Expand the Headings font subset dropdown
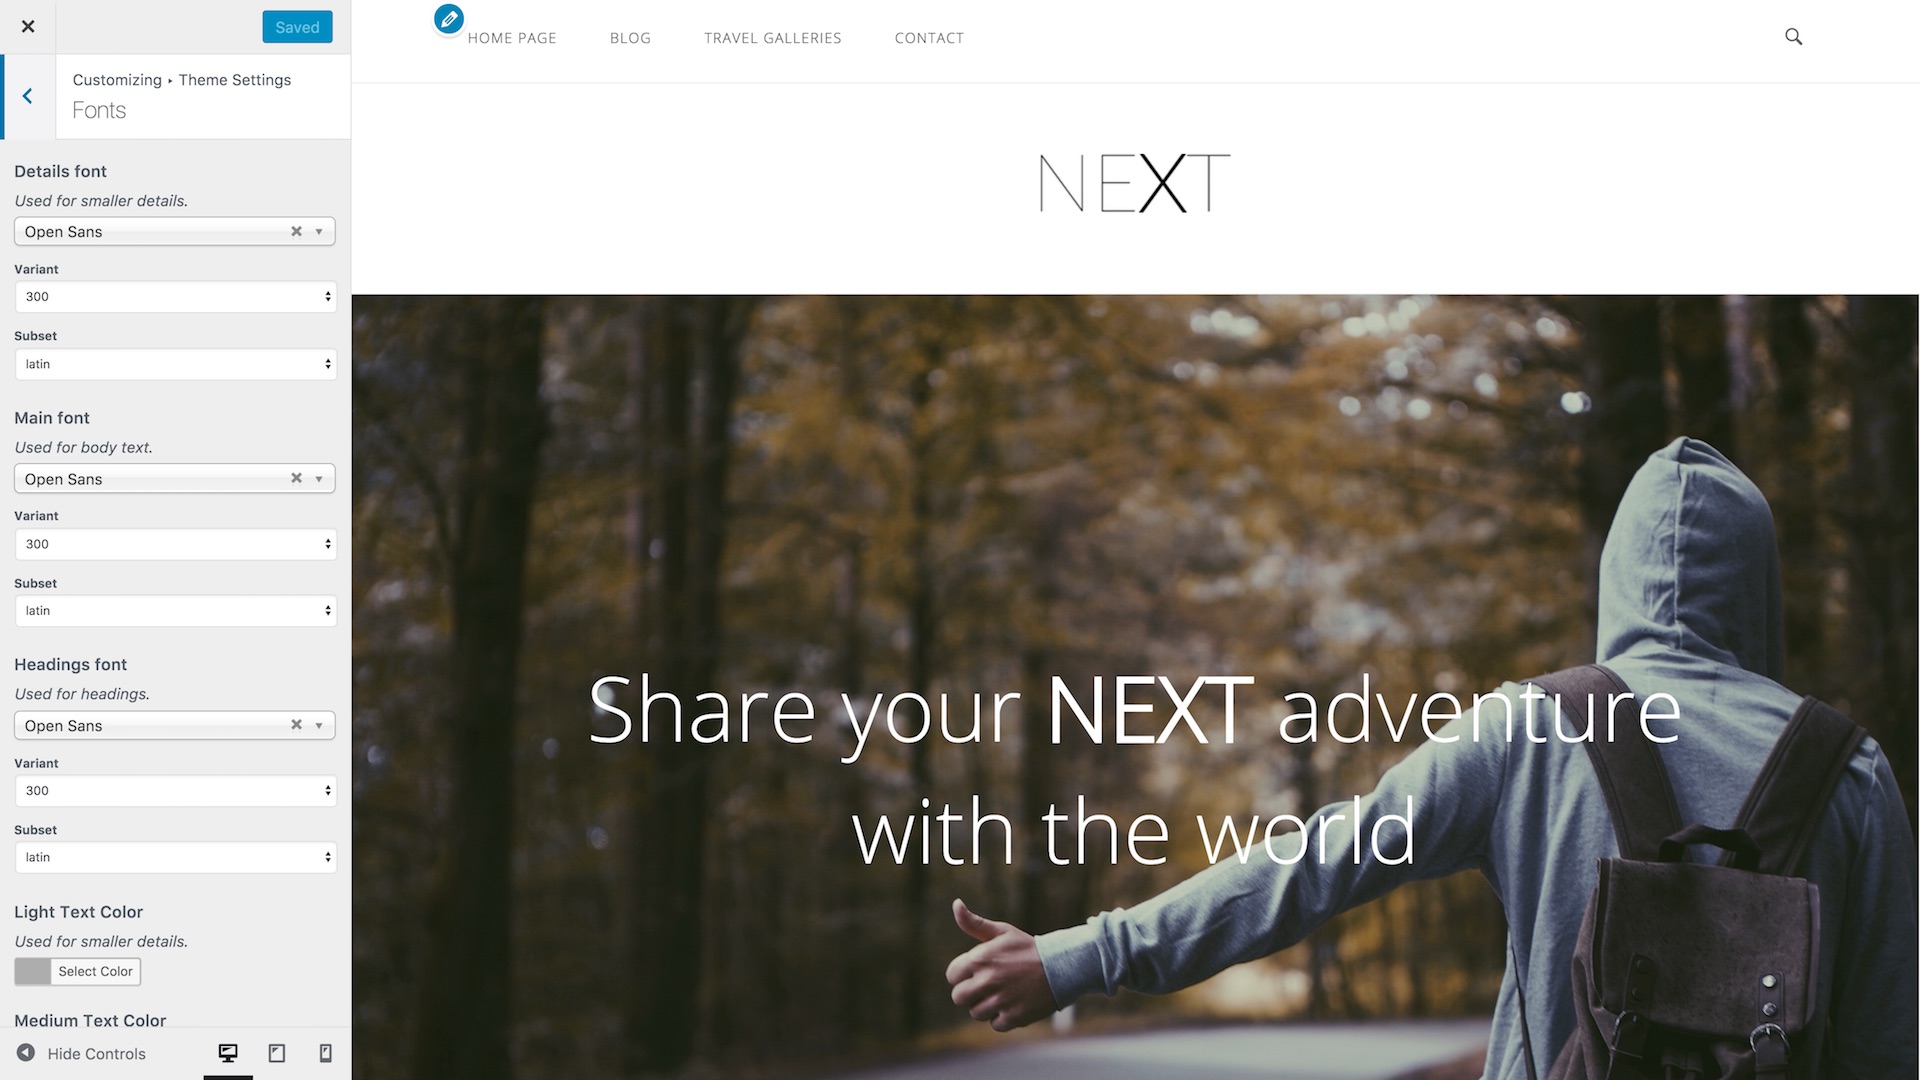This screenshot has width=1920, height=1080. click(175, 856)
